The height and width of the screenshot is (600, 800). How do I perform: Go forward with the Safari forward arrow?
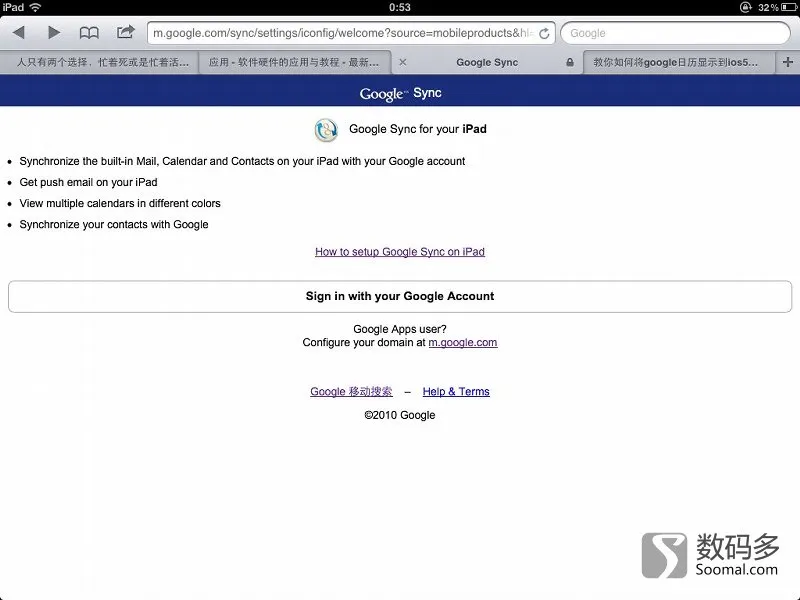54,33
